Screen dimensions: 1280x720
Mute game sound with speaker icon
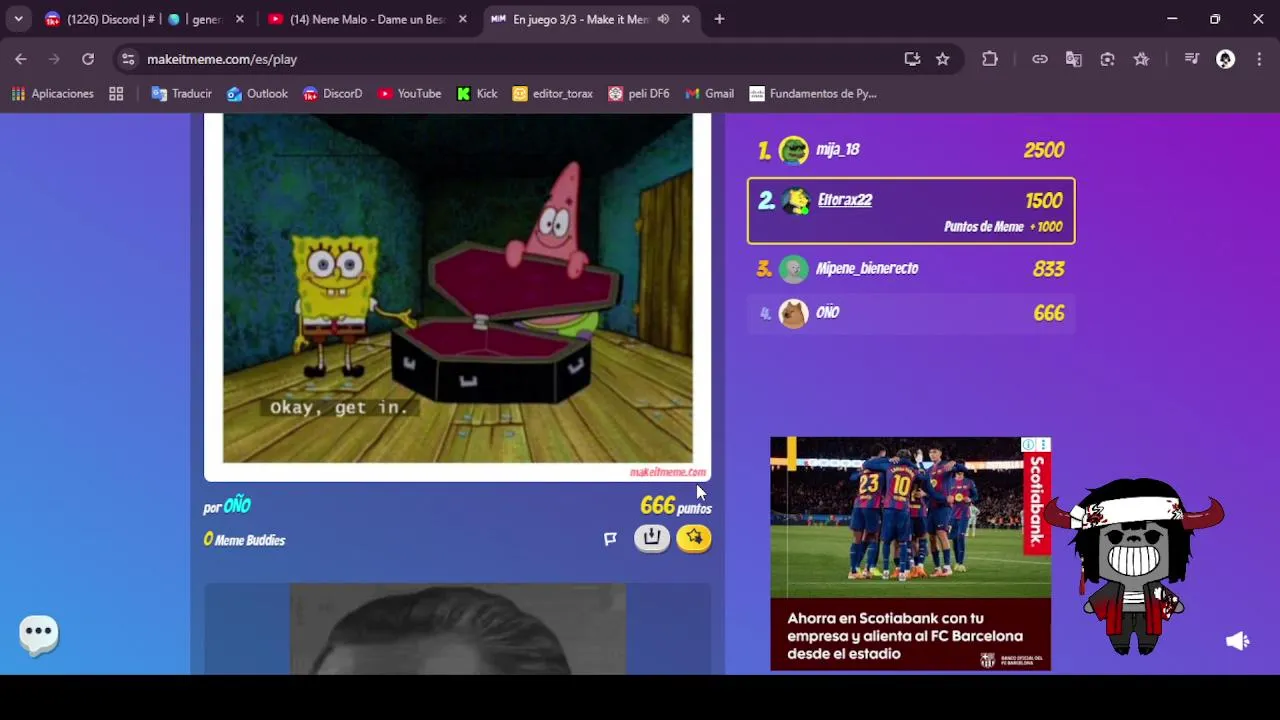pos(1238,641)
